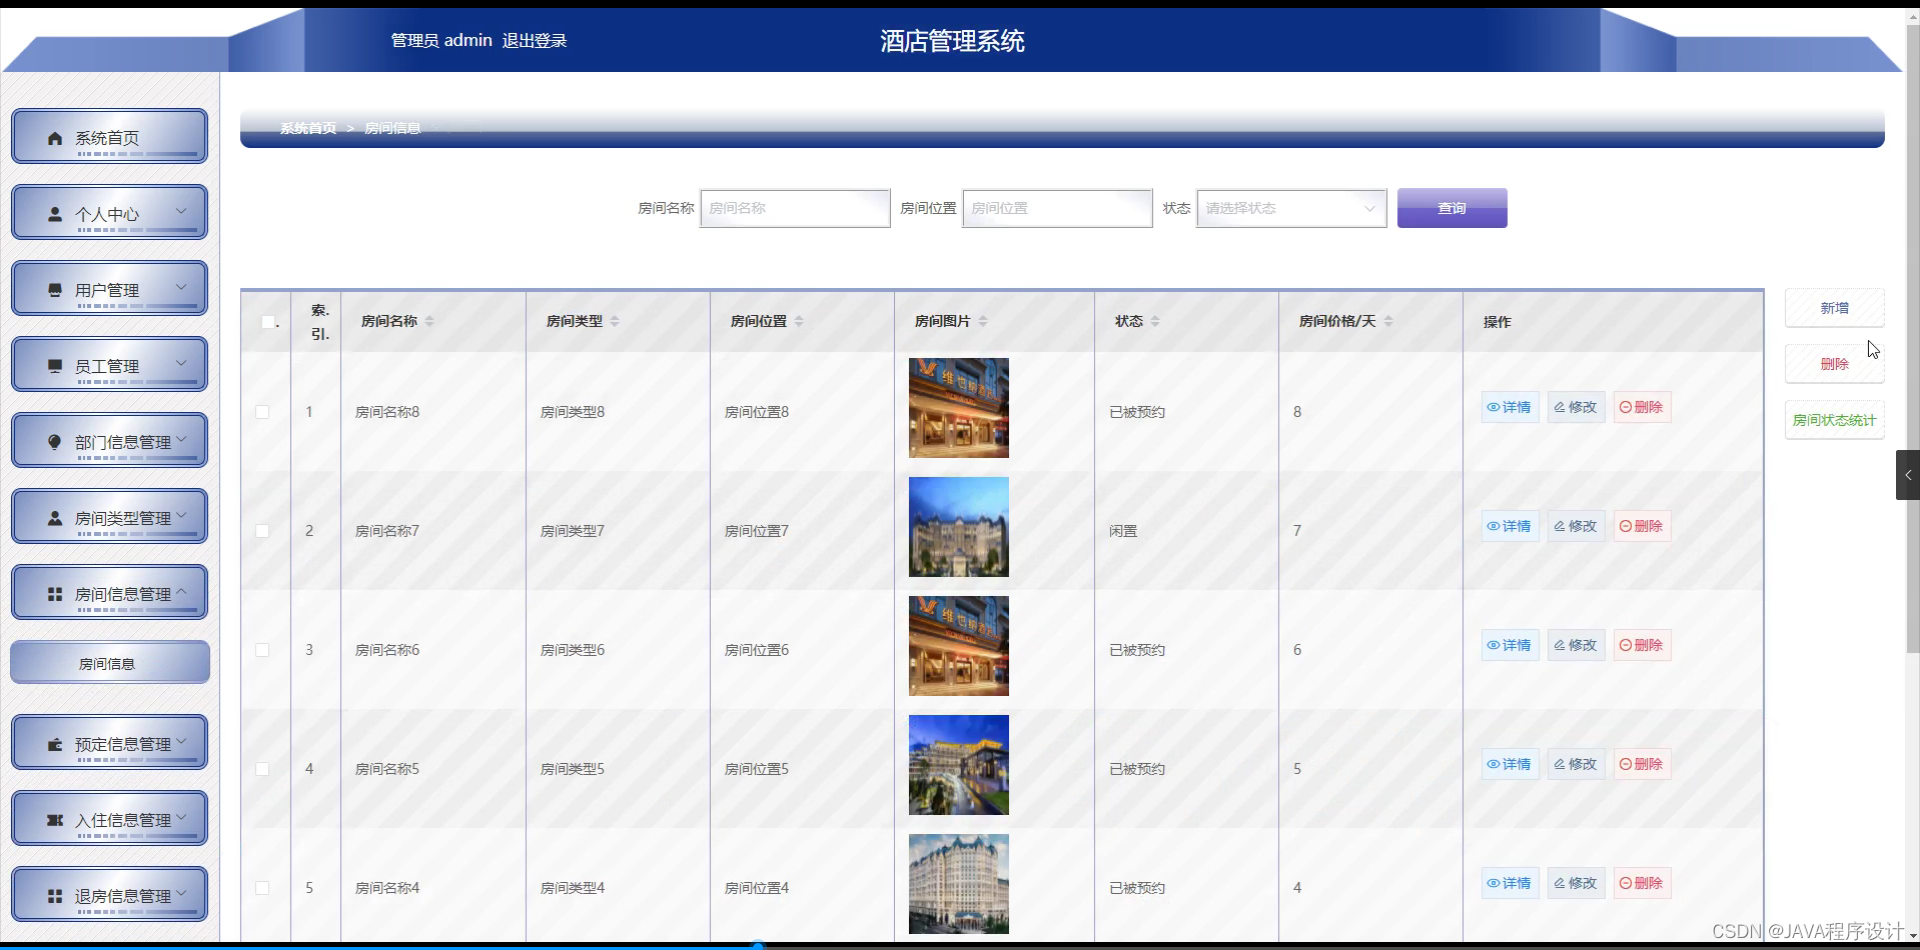Check the box for row 房间名称5
This screenshot has width=1920, height=950.
pyautogui.click(x=262, y=769)
